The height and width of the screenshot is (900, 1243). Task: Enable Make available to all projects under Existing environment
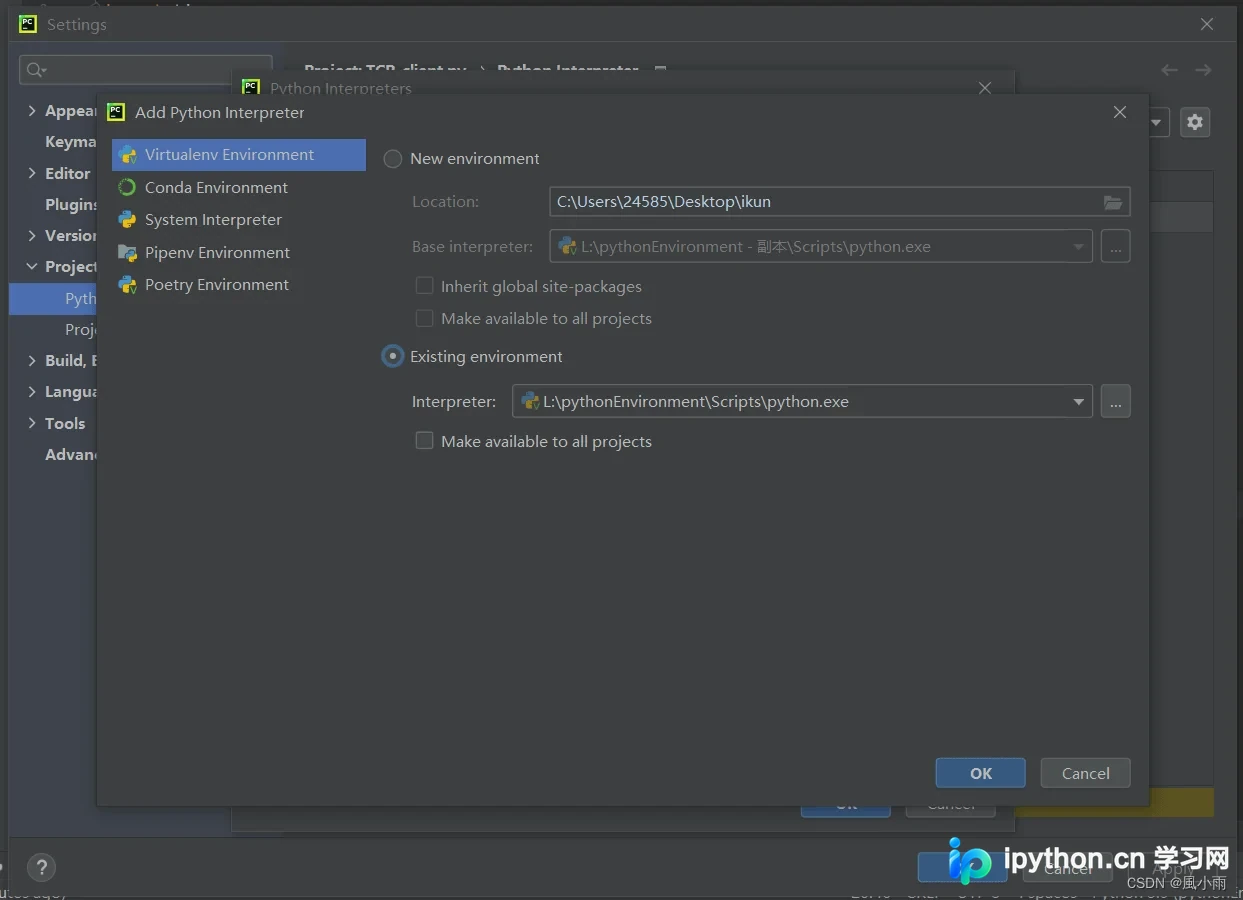(x=424, y=441)
